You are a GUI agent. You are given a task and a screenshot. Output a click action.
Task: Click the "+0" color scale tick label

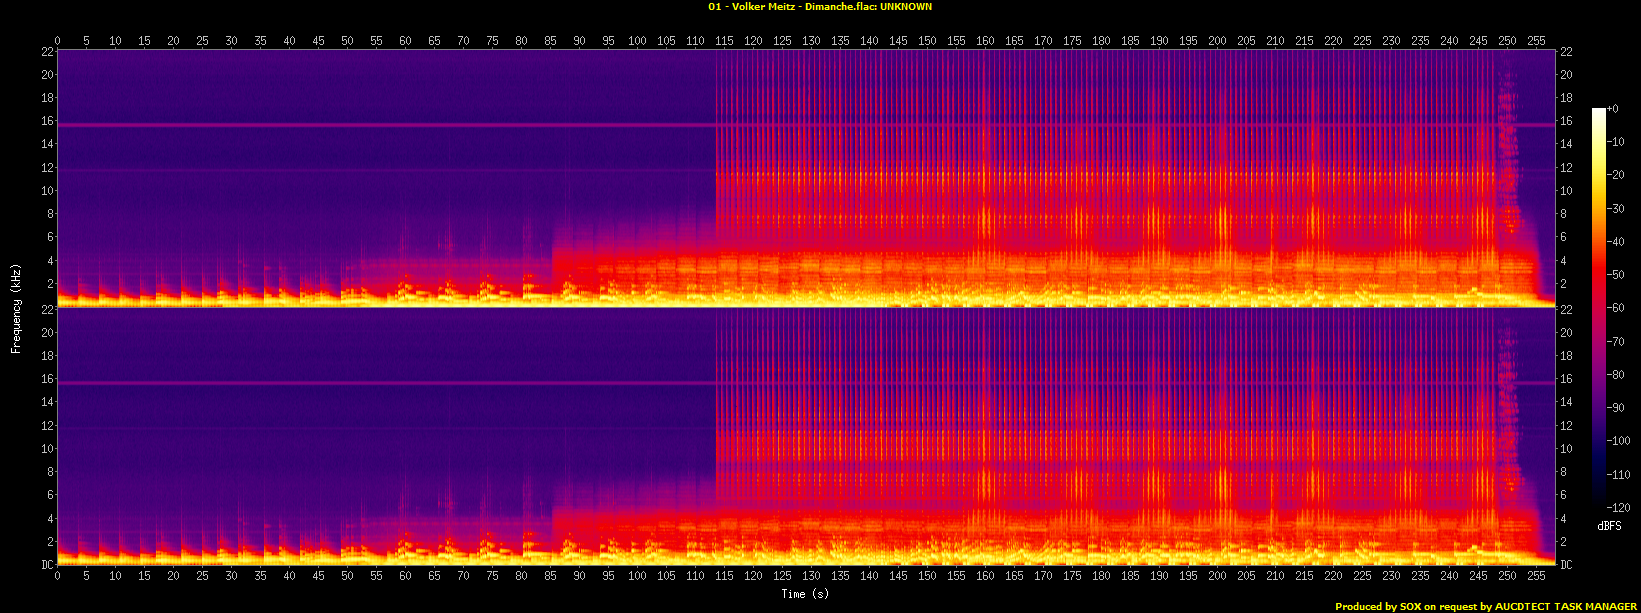pyautogui.click(x=1613, y=108)
